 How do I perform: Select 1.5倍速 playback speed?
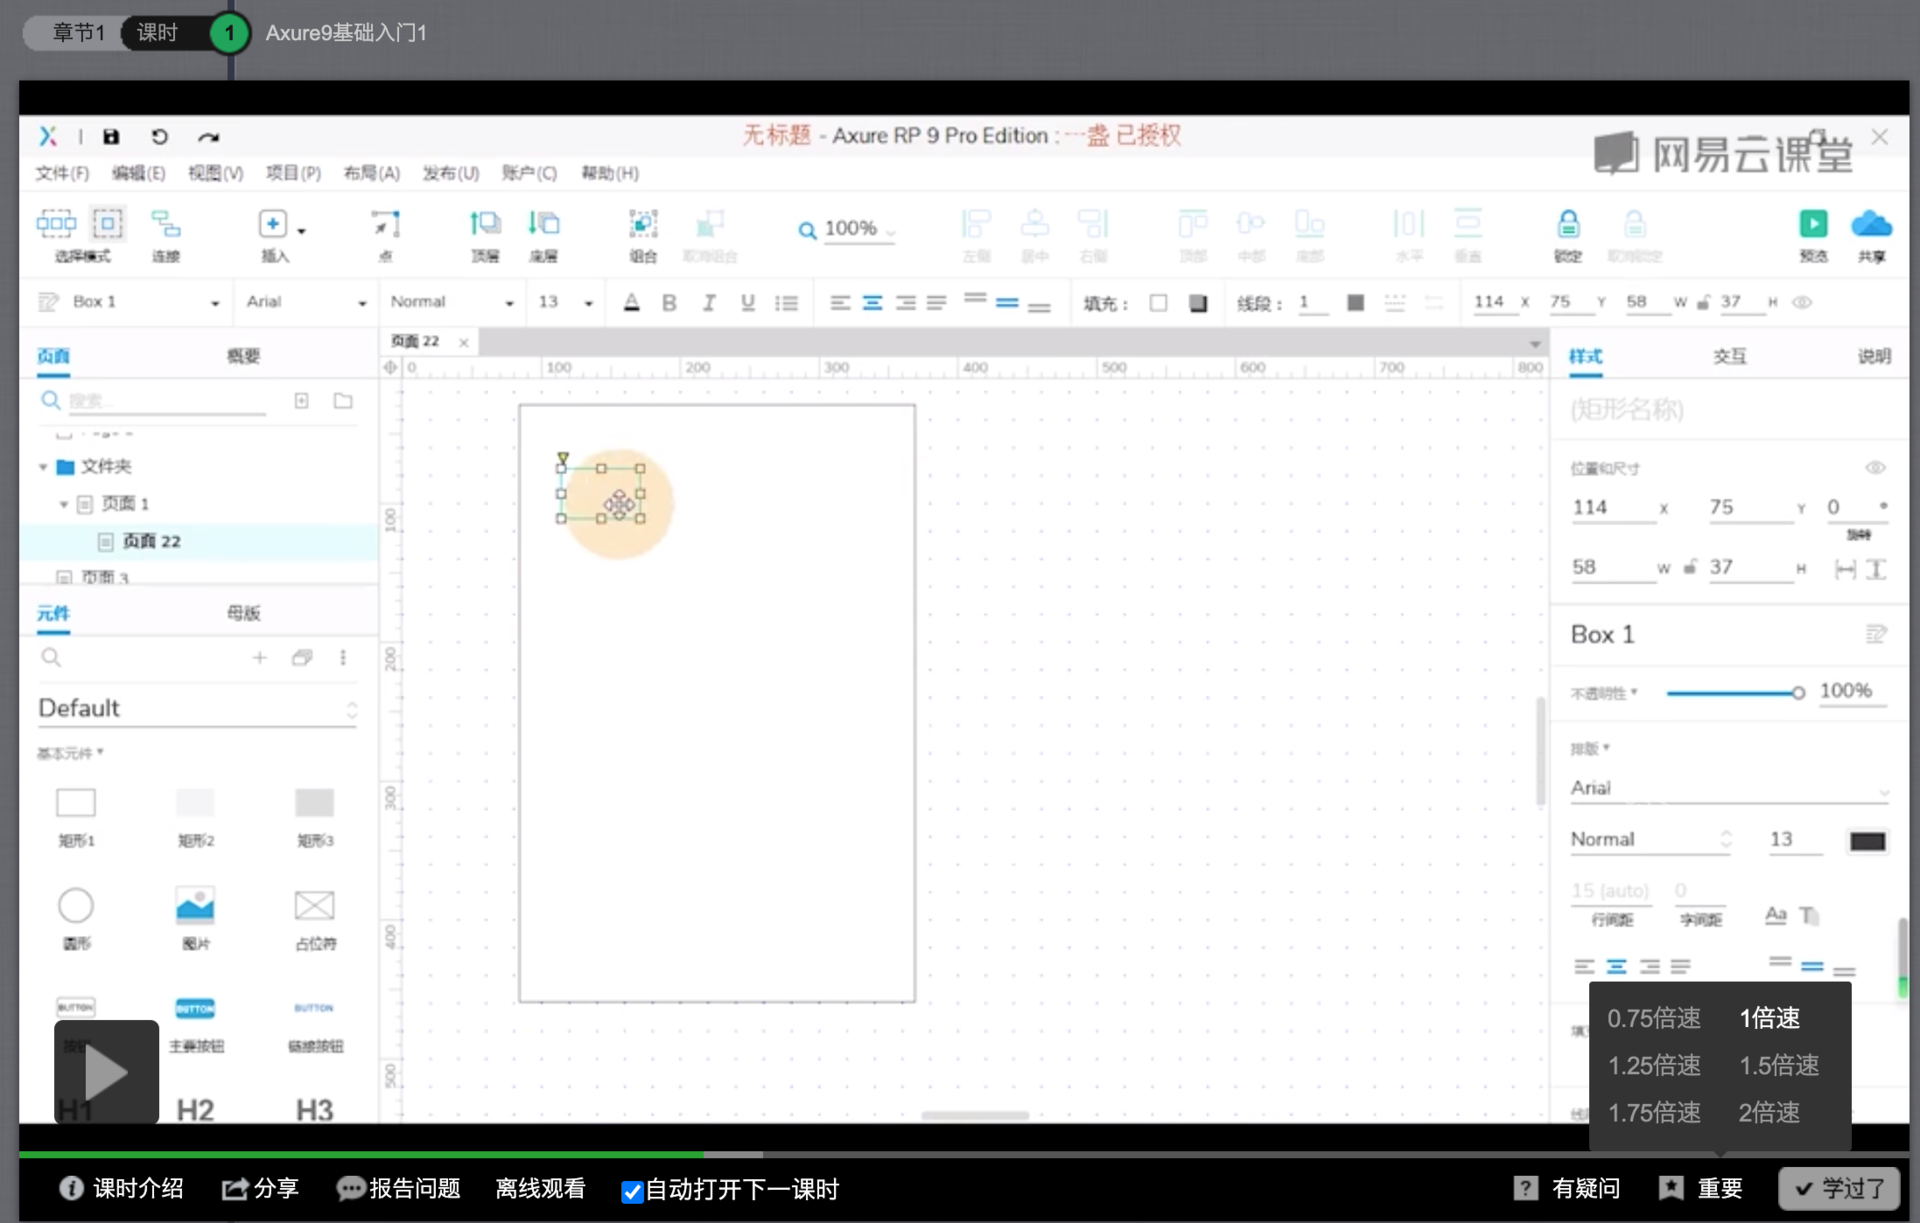pyautogui.click(x=1779, y=1066)
